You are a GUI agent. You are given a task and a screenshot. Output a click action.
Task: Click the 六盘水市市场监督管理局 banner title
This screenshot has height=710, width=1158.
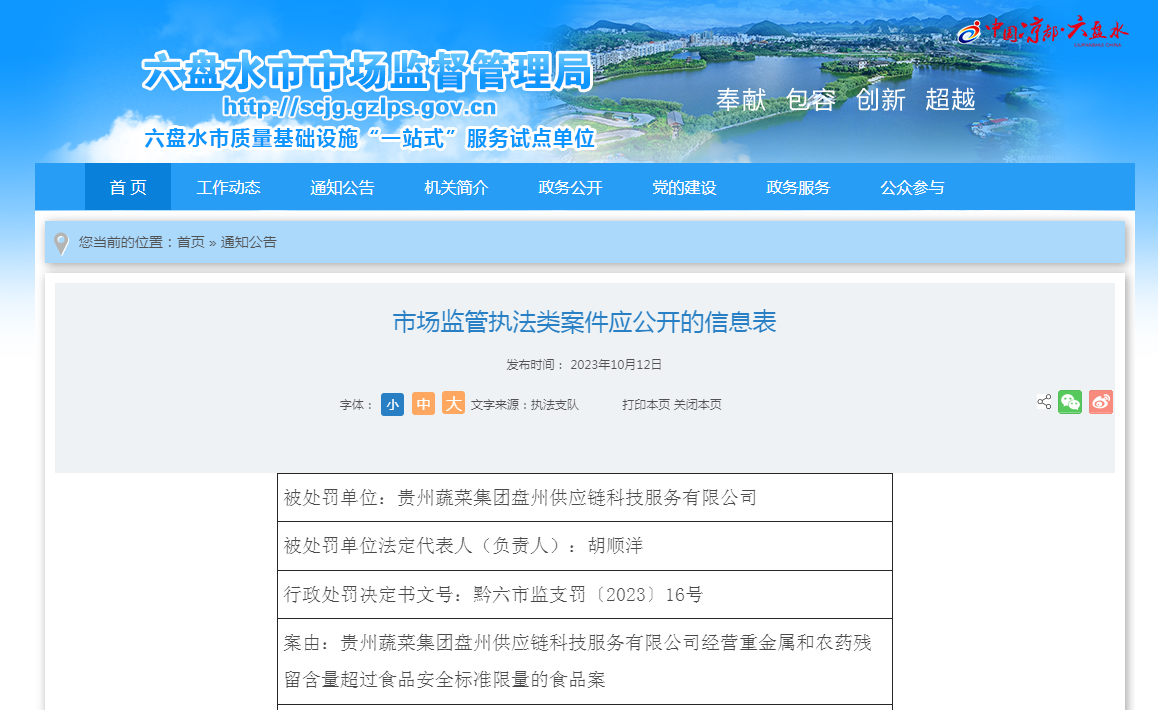click(x=368, y=71)
